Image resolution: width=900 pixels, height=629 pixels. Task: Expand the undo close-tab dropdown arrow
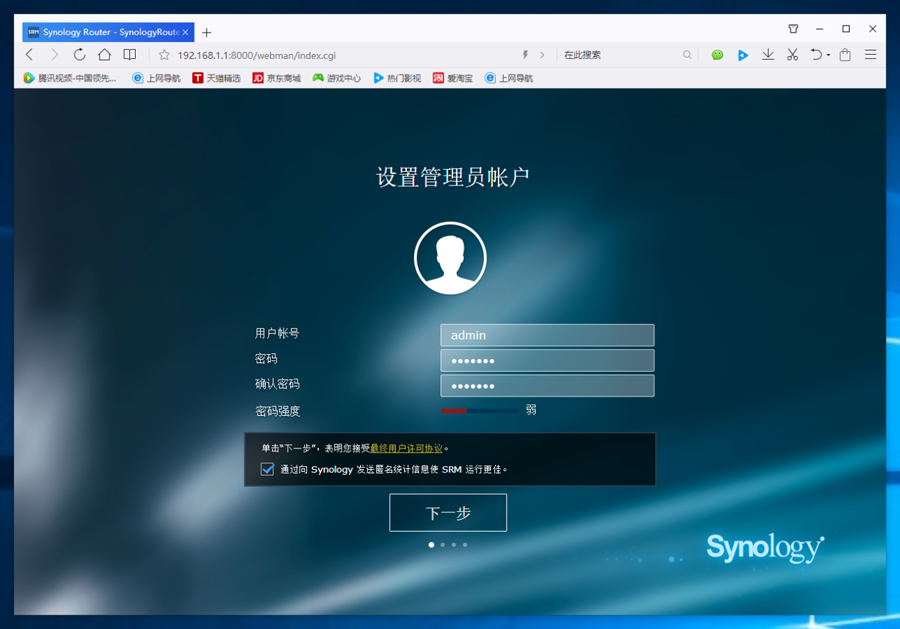pyautogui.click(x=828, y=56)
